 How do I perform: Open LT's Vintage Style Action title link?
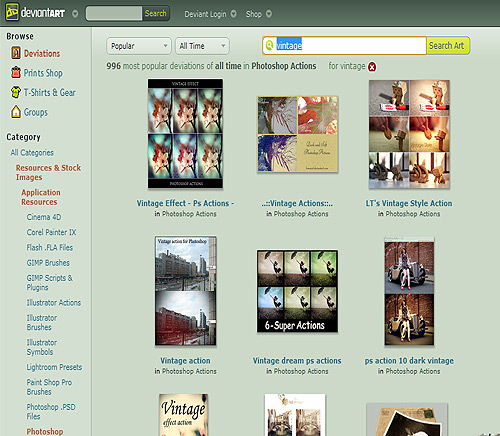point(409,203)
